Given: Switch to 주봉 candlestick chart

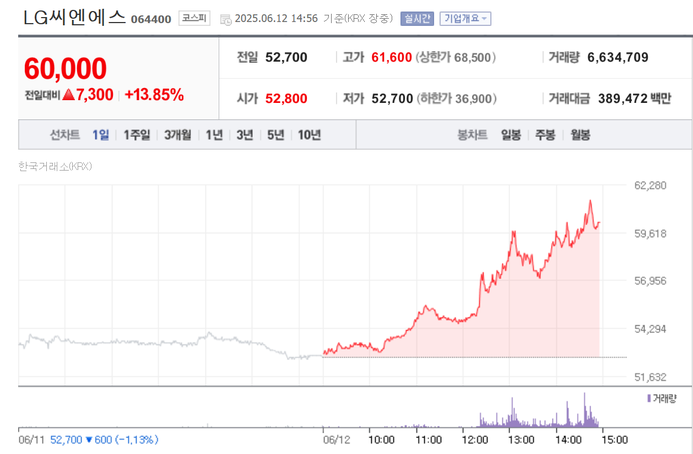Looking at the screenshot, I should [x=545, y=134].
